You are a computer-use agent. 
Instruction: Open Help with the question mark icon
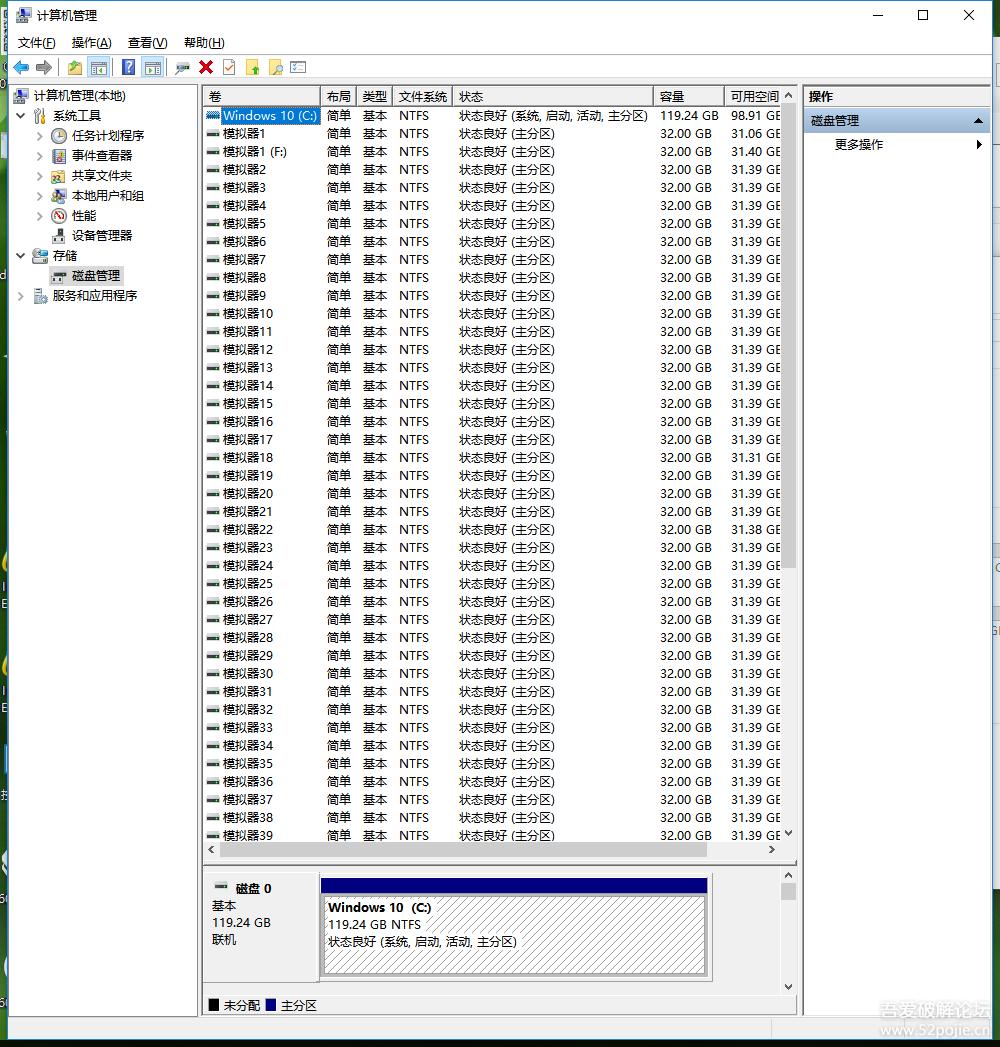[129, 67]
